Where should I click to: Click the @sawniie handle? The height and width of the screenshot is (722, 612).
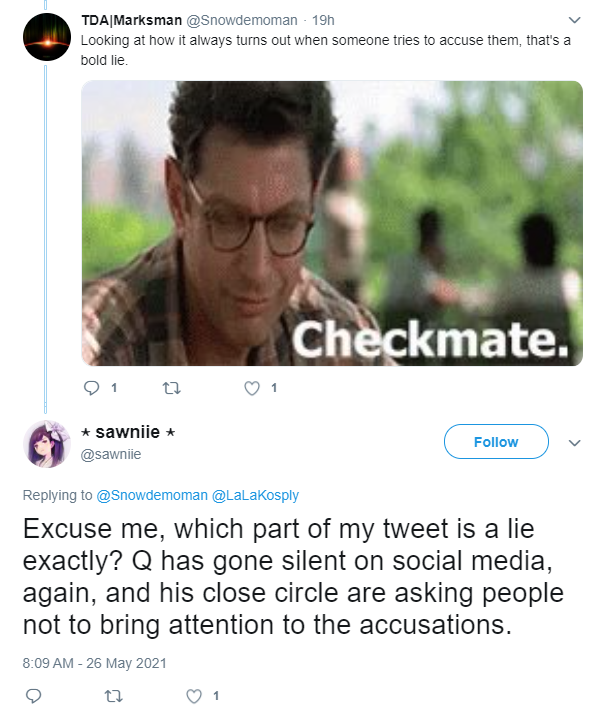tap(111, 454)
